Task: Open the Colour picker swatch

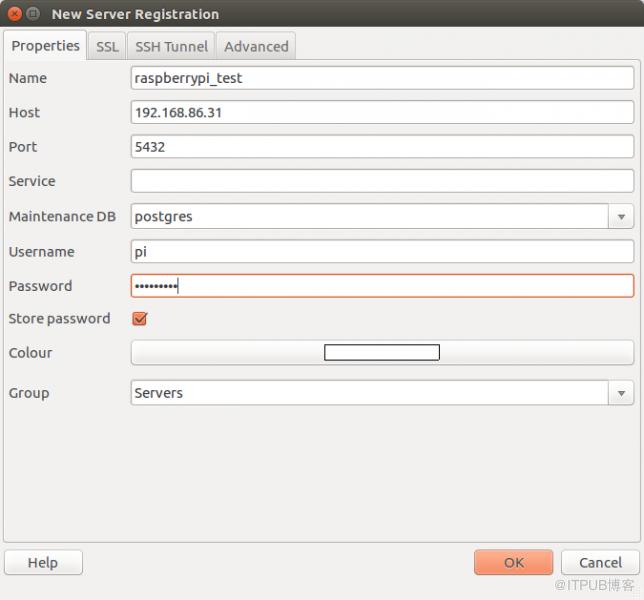Action: pos(382,352)
